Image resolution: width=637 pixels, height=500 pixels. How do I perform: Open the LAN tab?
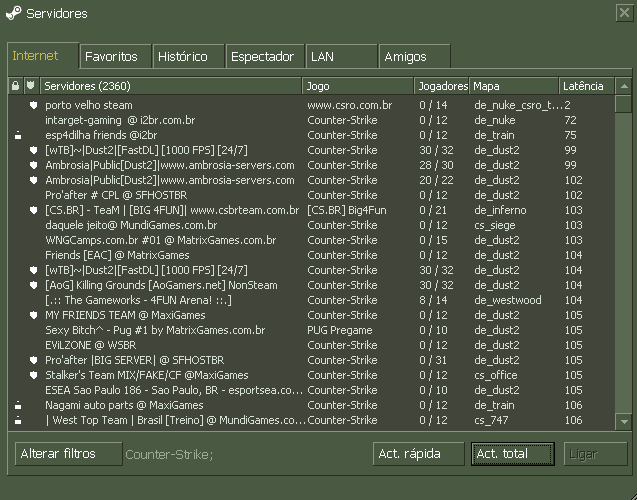coord(342,56)
